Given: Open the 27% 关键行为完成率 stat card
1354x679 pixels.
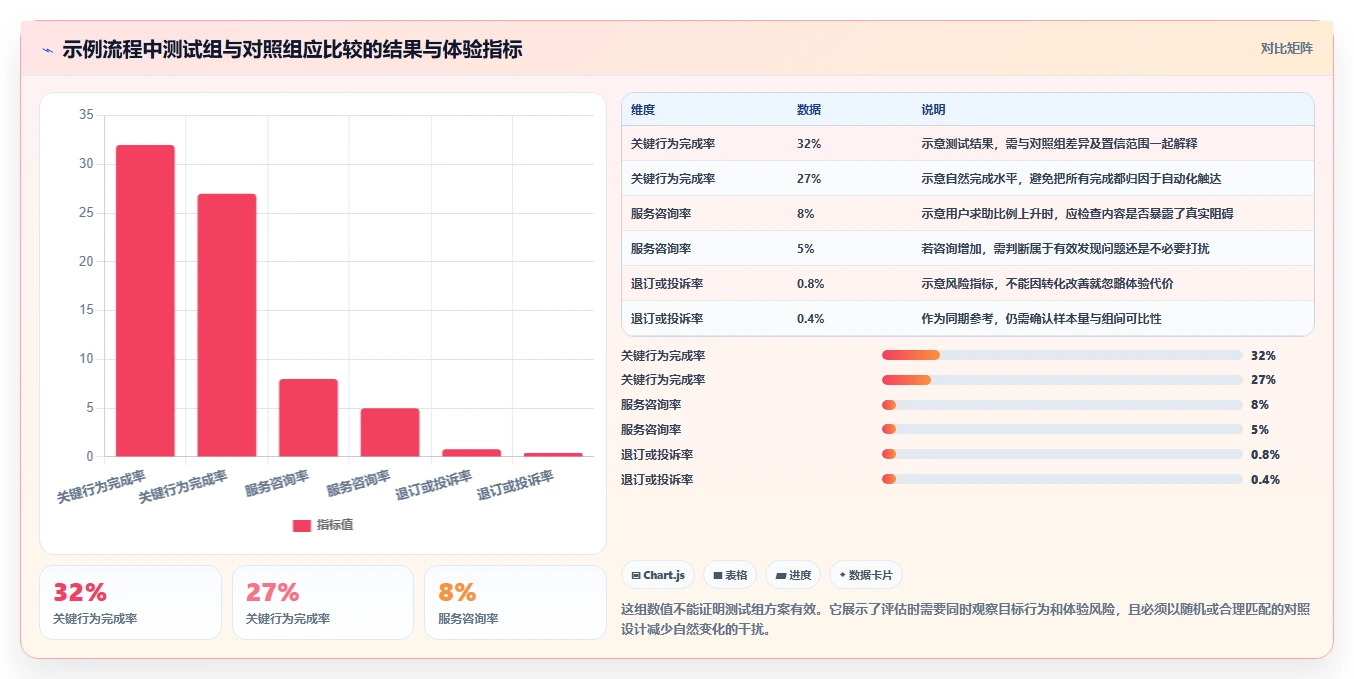Looking at the screenshot, I should click(x=323, y=602).
